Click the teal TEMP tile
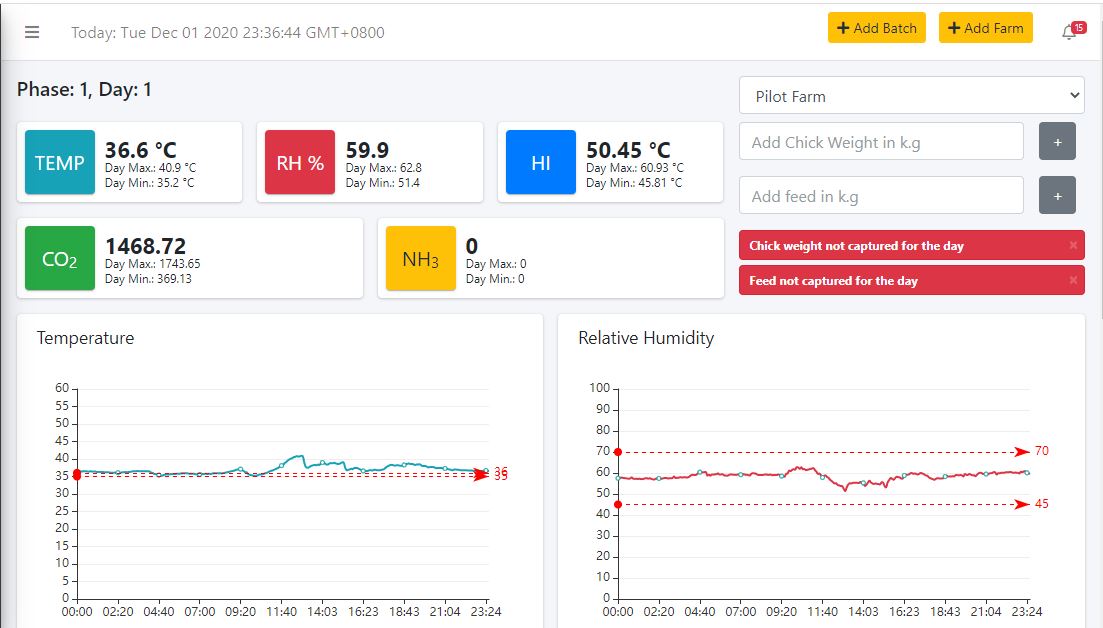Viewport: 1103px width, 628px height. click(60, 162)
